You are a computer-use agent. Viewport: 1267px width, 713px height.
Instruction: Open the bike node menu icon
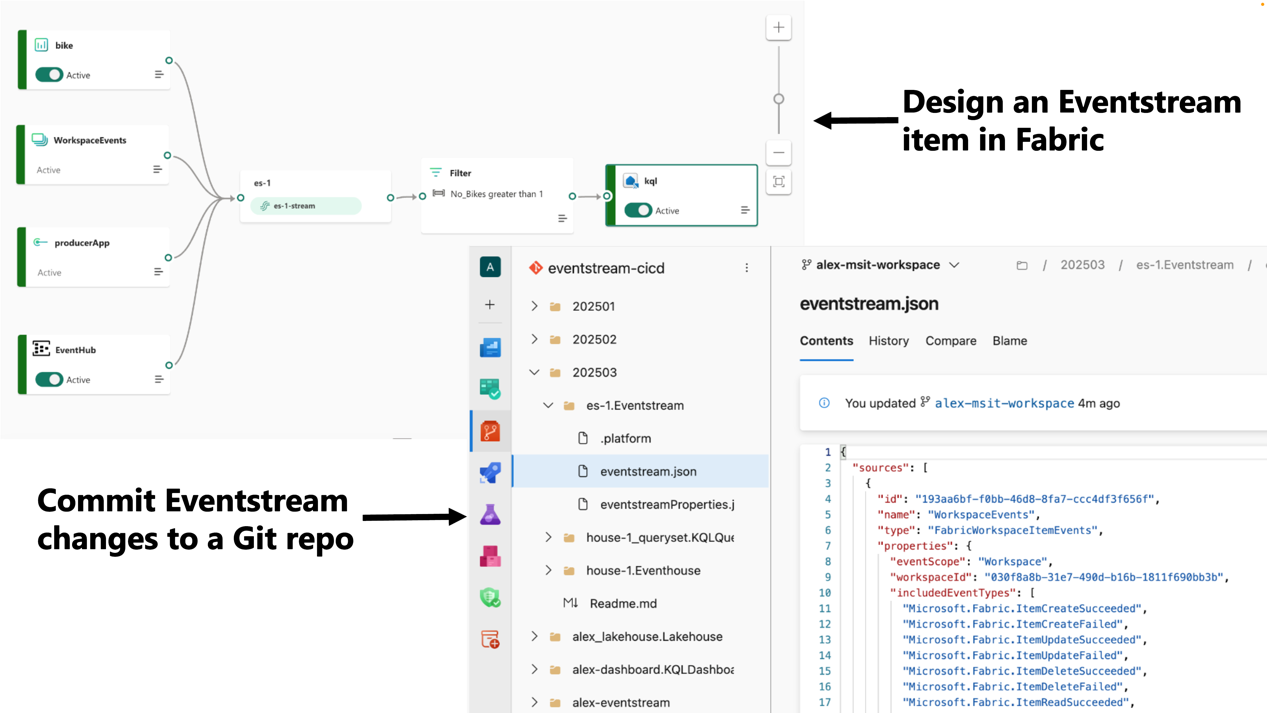(x=159, y=75)
